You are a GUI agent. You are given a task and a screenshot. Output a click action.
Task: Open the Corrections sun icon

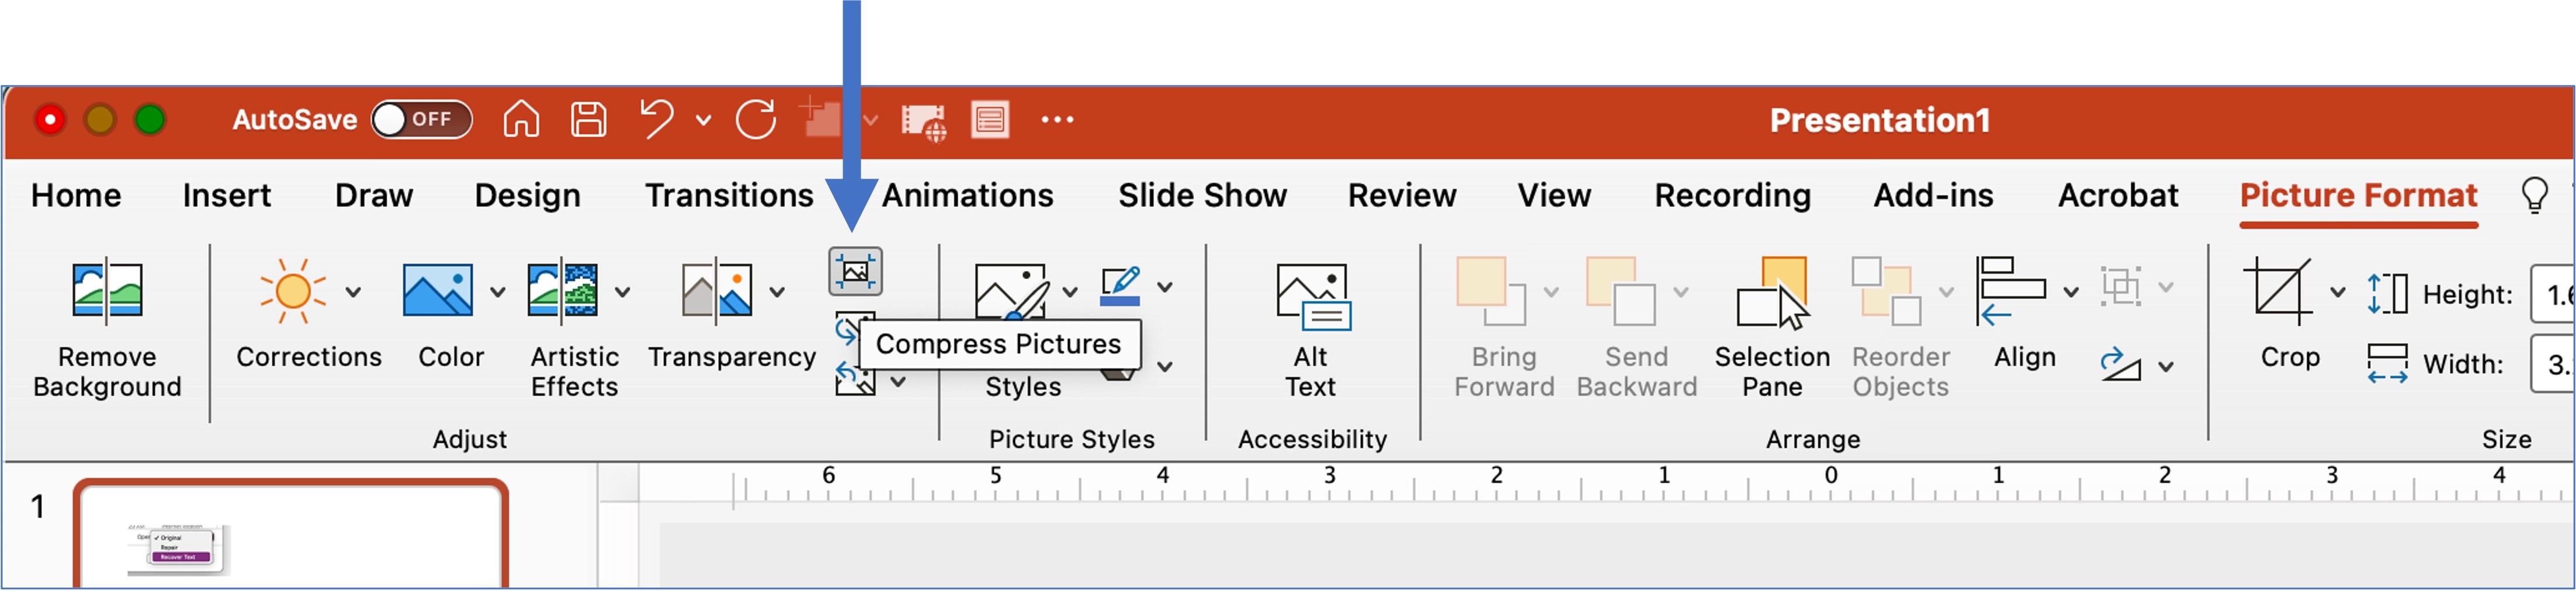[x=292, y=291]
